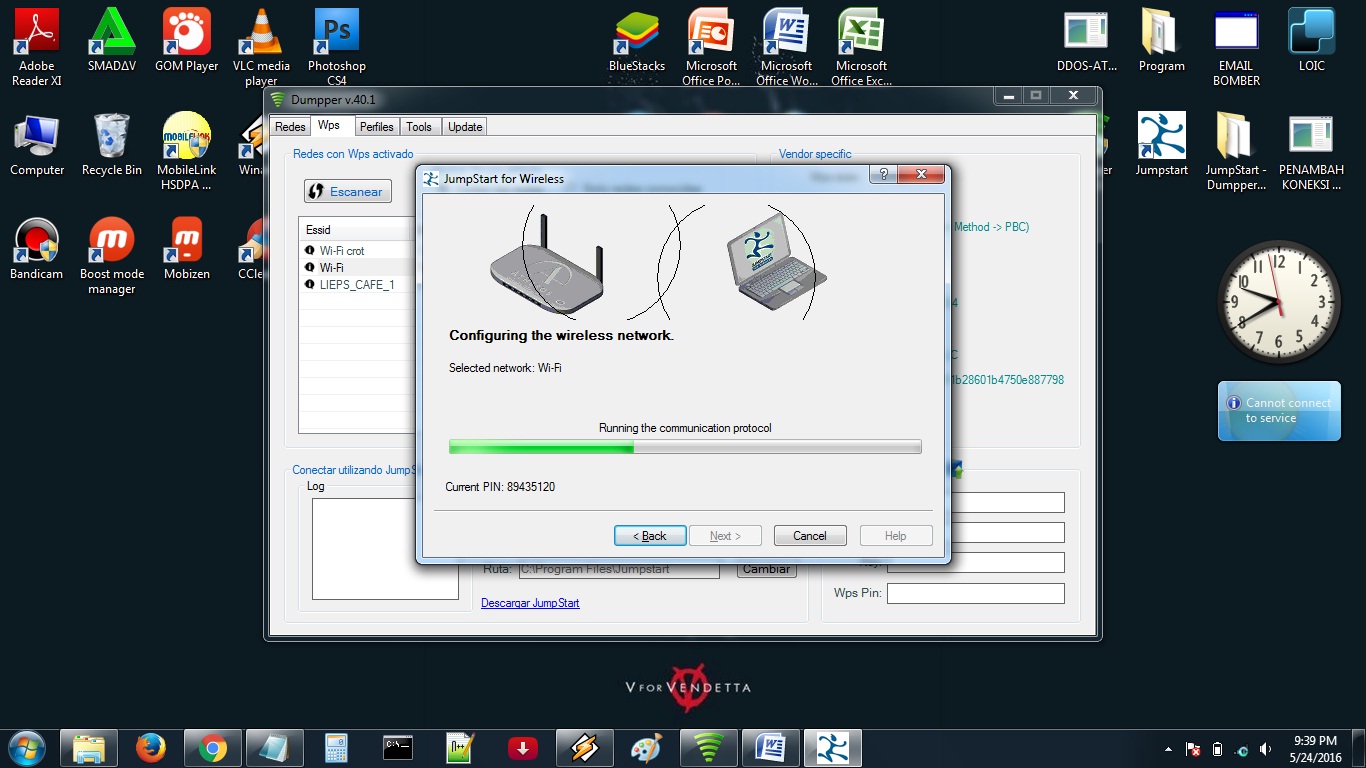
Task: Launch Firefox from the taskbar
Action: pyautogui.click(x=150, y=747)
